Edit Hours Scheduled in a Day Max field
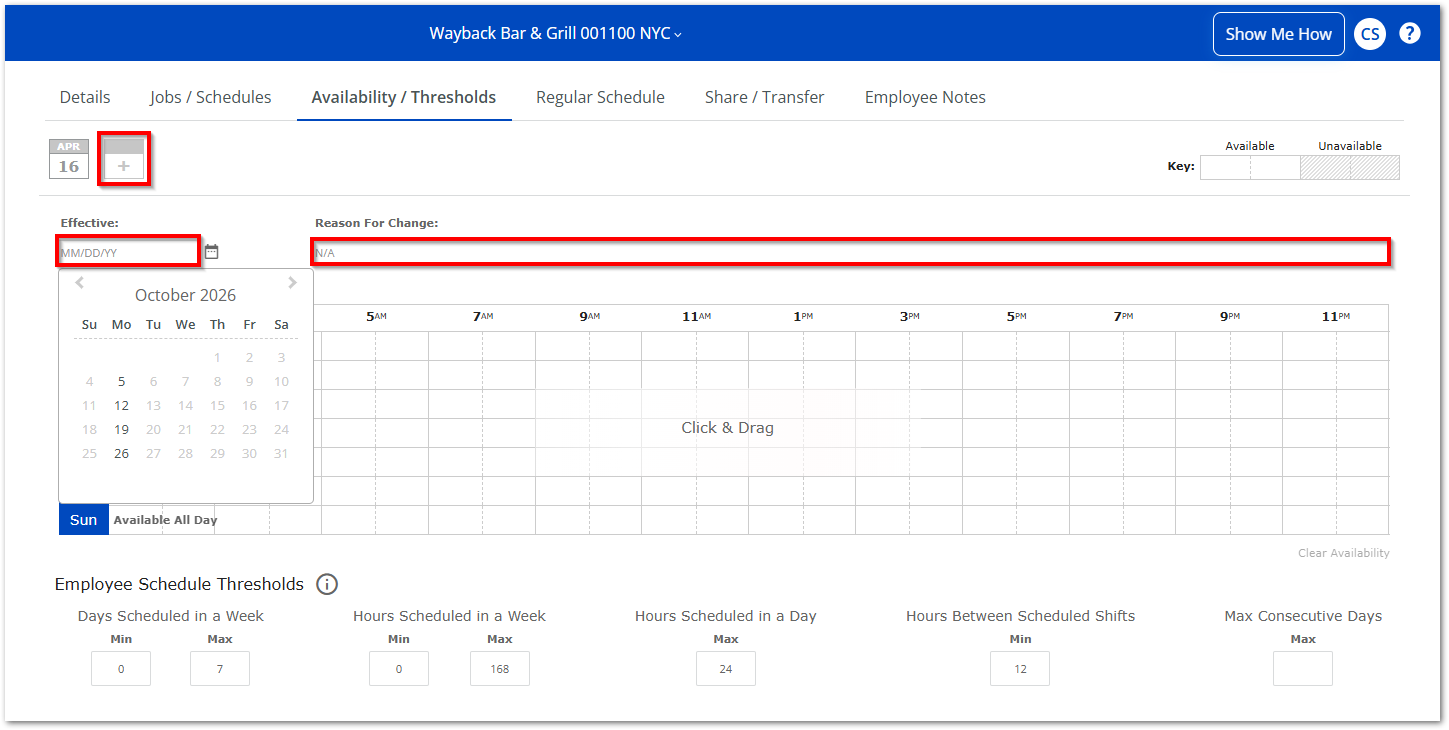Viewport: 1449px width, 730px height. [726, 669]
